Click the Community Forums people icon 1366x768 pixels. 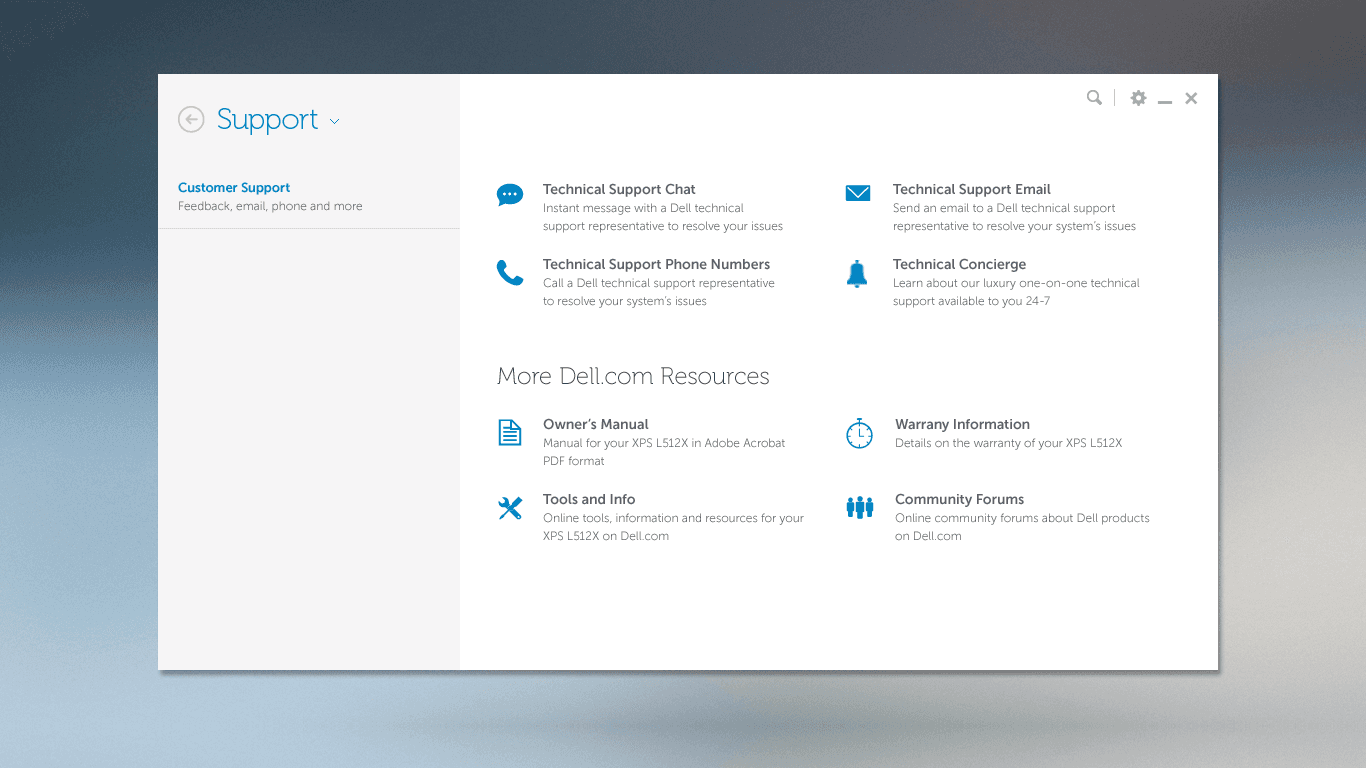860,508
